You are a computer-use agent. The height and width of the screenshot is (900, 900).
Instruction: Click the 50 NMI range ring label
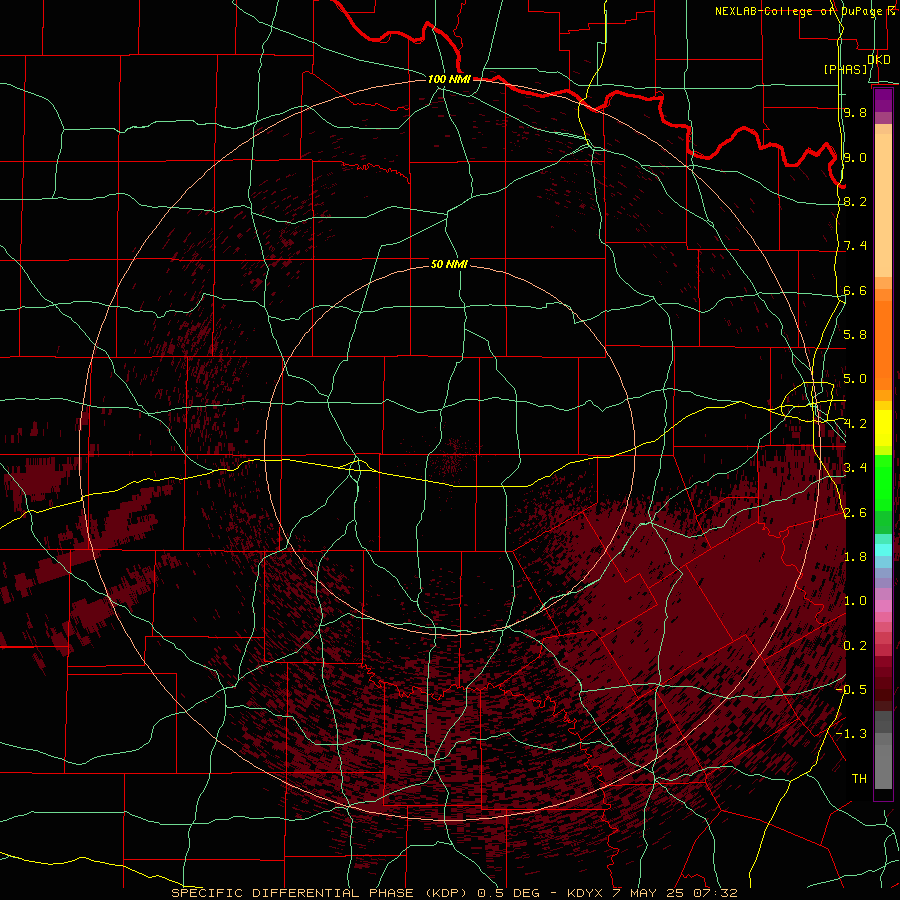click(x=449, y=264)
